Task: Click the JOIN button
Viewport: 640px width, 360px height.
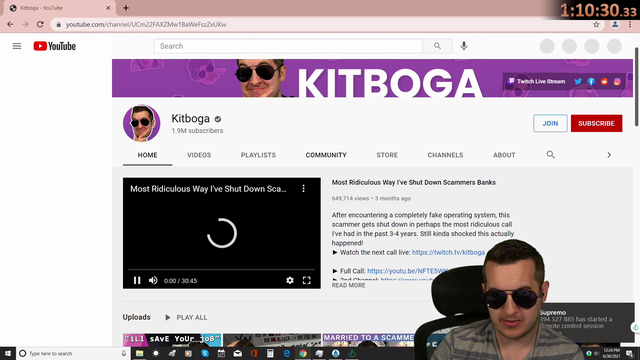Action: (550, 123)
